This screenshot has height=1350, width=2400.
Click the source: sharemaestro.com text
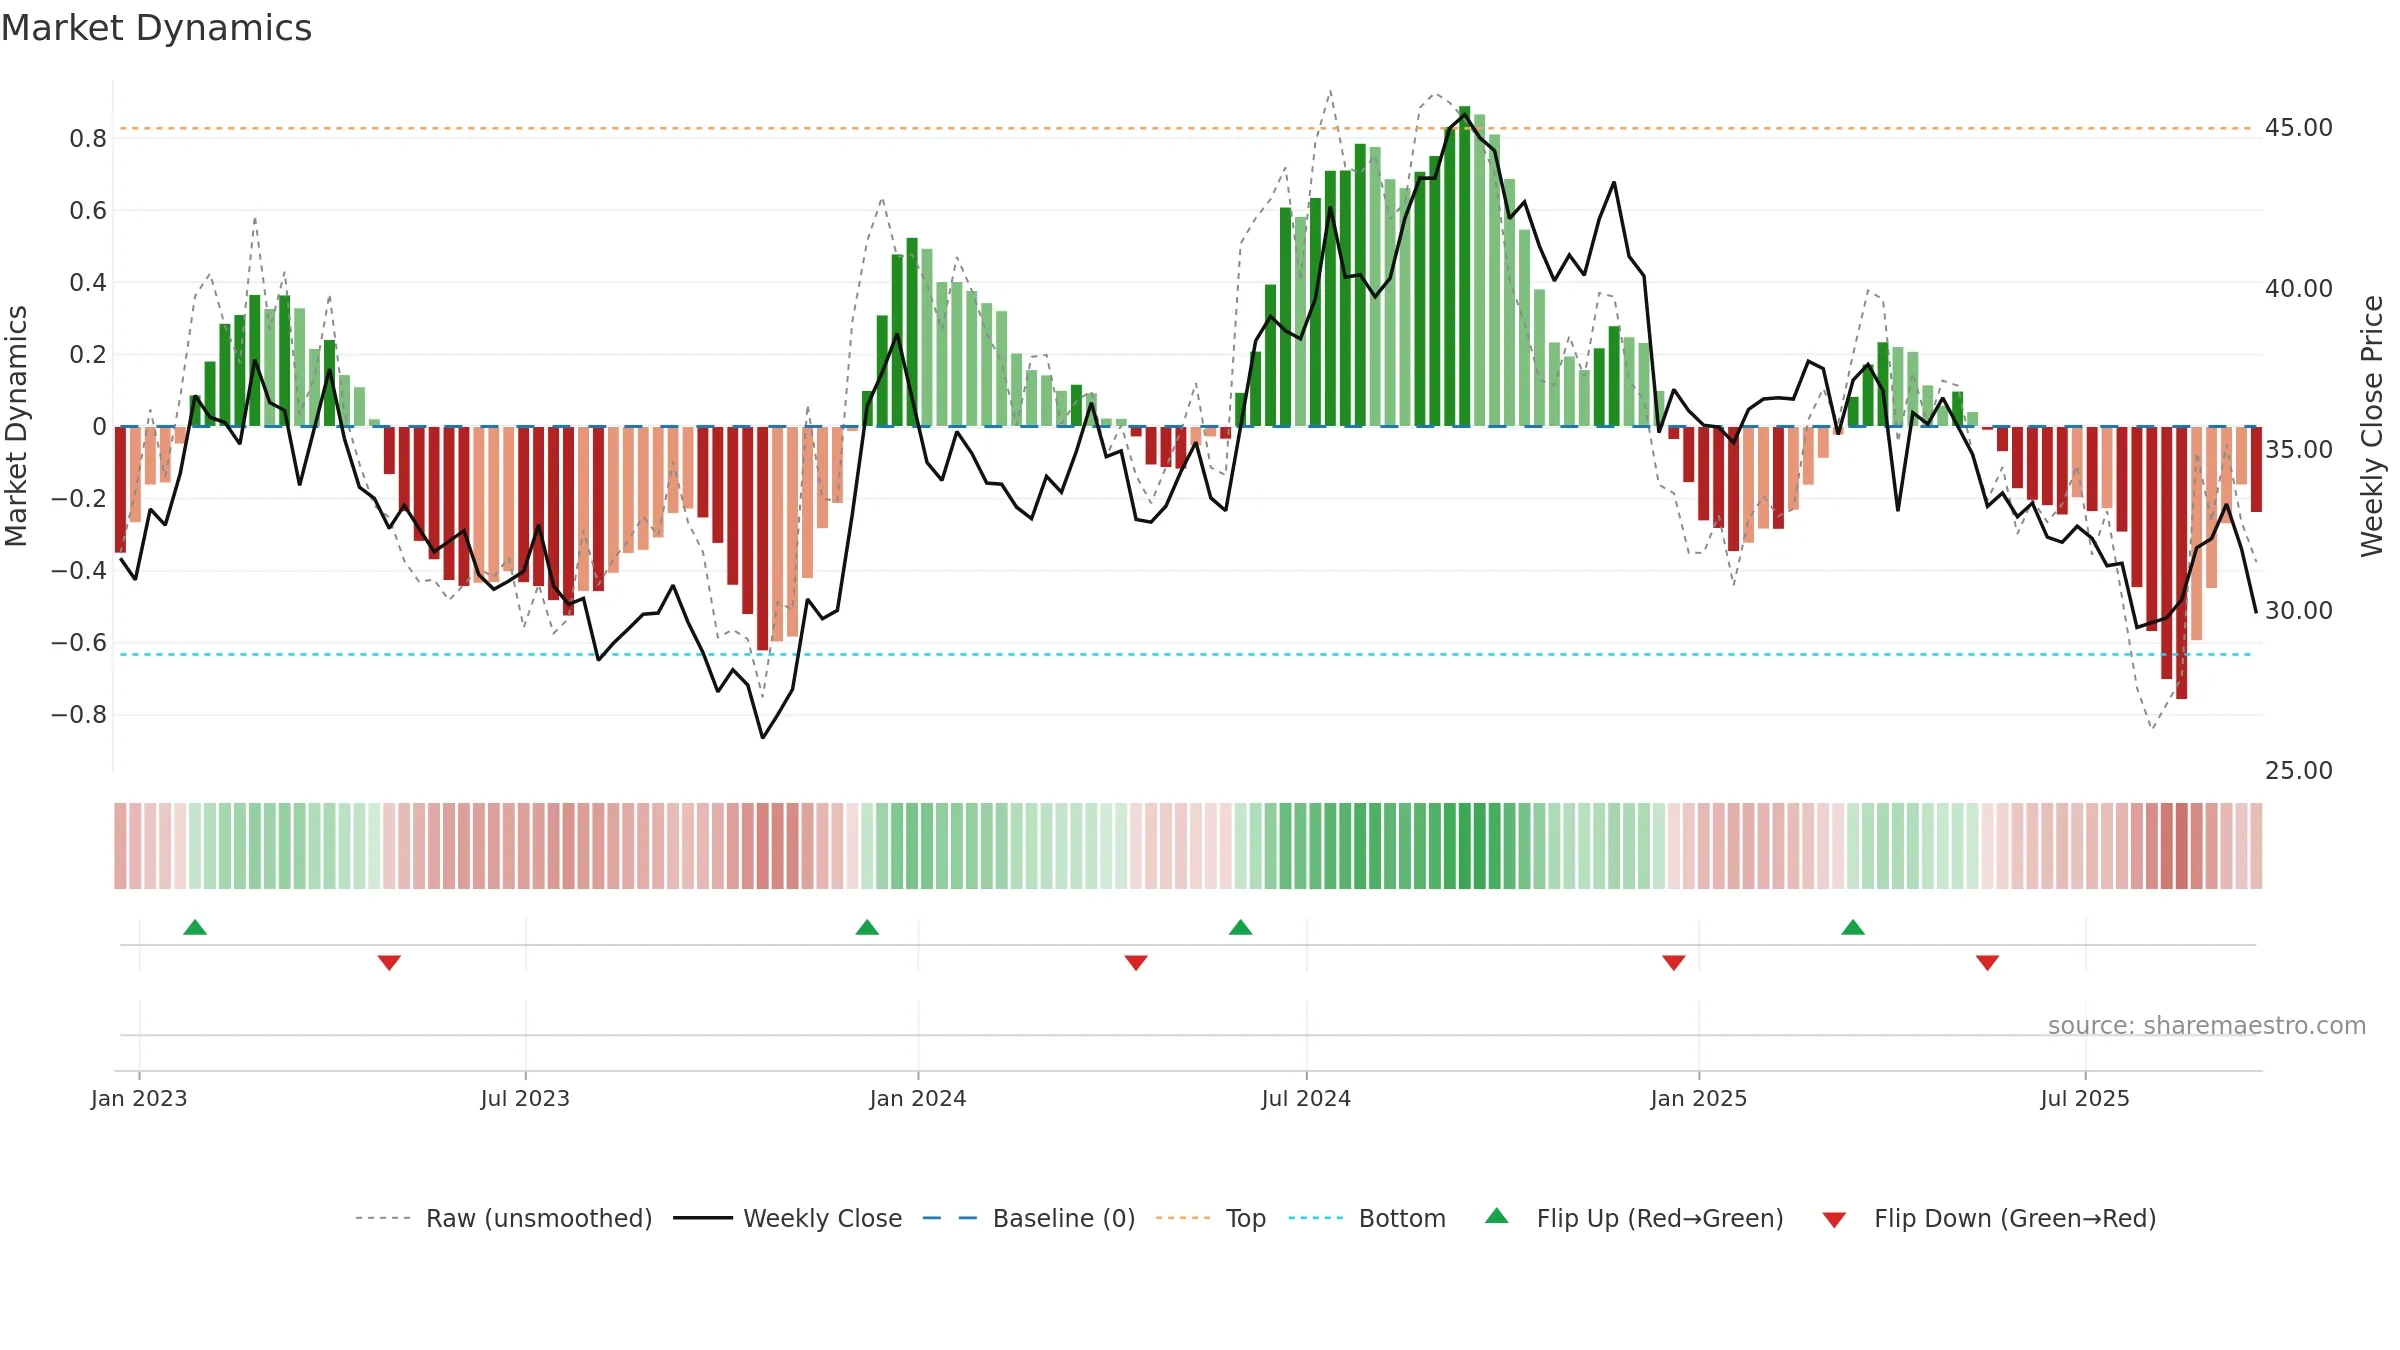point(2207,1026)
